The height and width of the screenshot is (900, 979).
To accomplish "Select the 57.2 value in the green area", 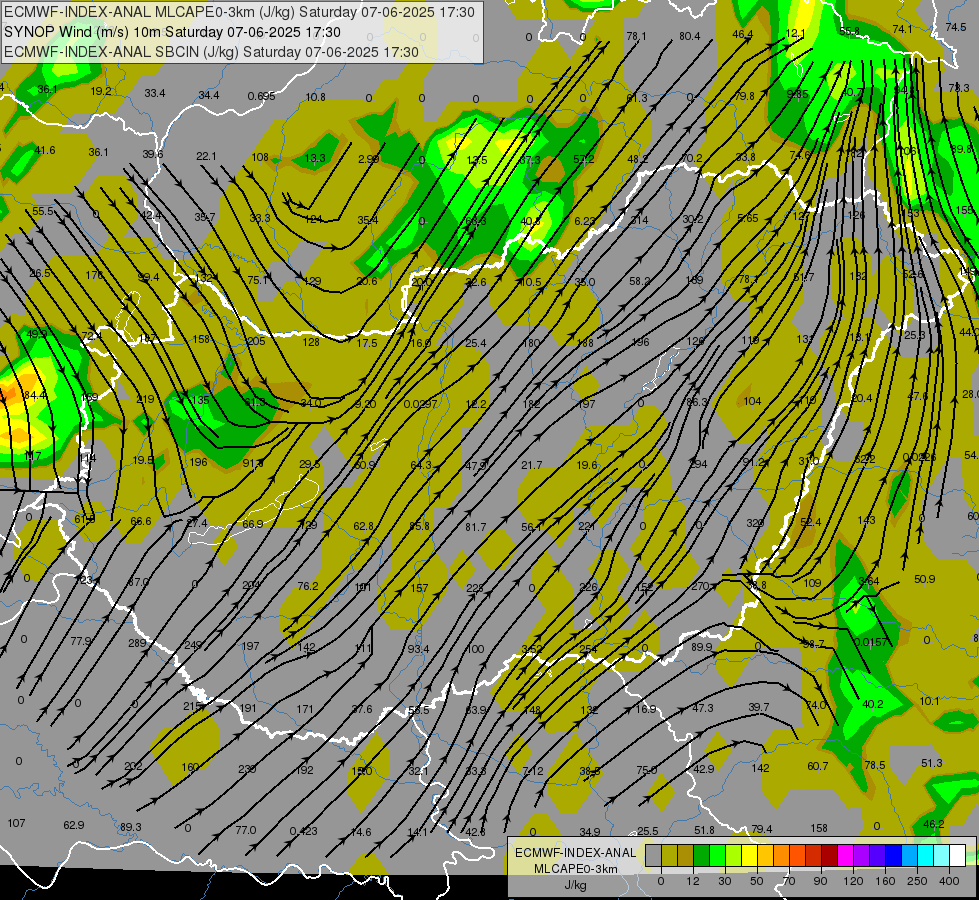I will point(583,159).
